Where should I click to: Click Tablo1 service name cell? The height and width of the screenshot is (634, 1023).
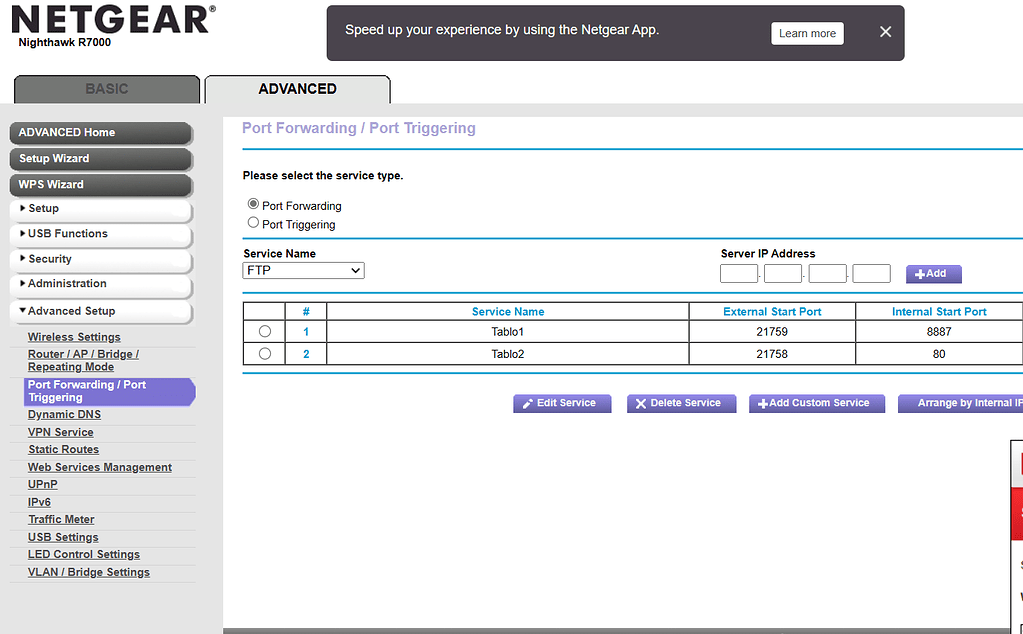point(508,331)
